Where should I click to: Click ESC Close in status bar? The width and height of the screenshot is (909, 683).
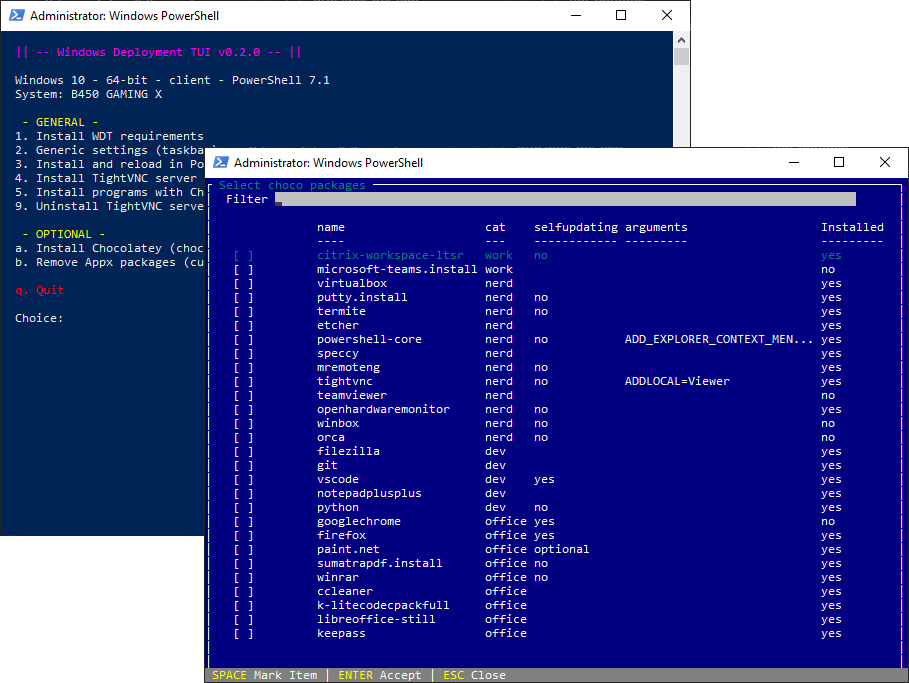(474, 675)
